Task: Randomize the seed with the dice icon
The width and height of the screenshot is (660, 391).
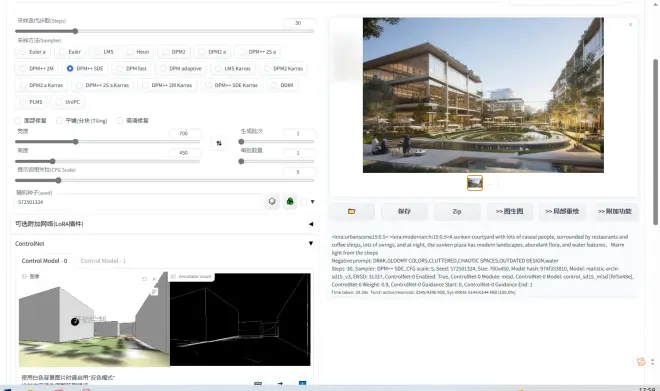Action: click(x=272, y=202)
